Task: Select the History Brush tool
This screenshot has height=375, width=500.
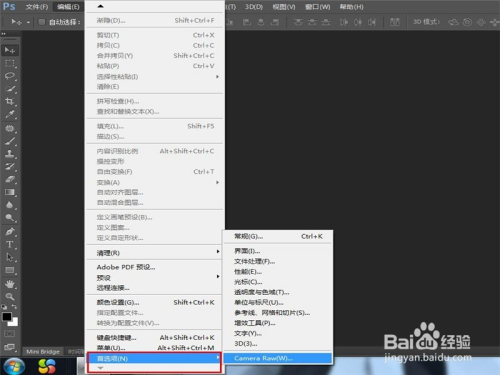Action: [x=10, y=167]
